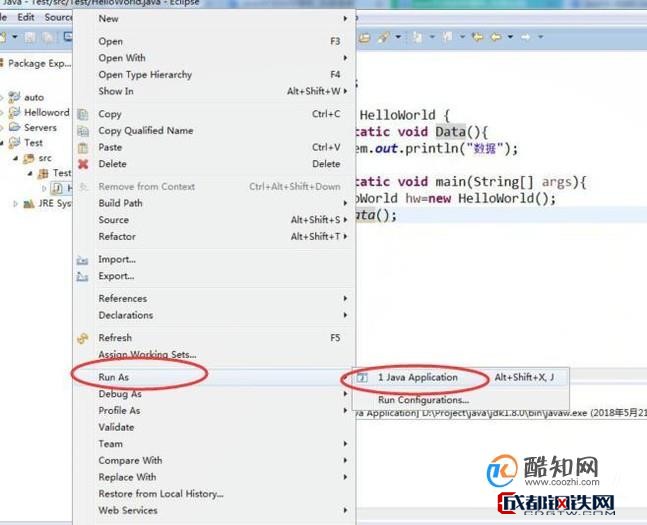Expand the JRE System Library node
The height and width of the screenshot is (525, 647).
[16, 203]
